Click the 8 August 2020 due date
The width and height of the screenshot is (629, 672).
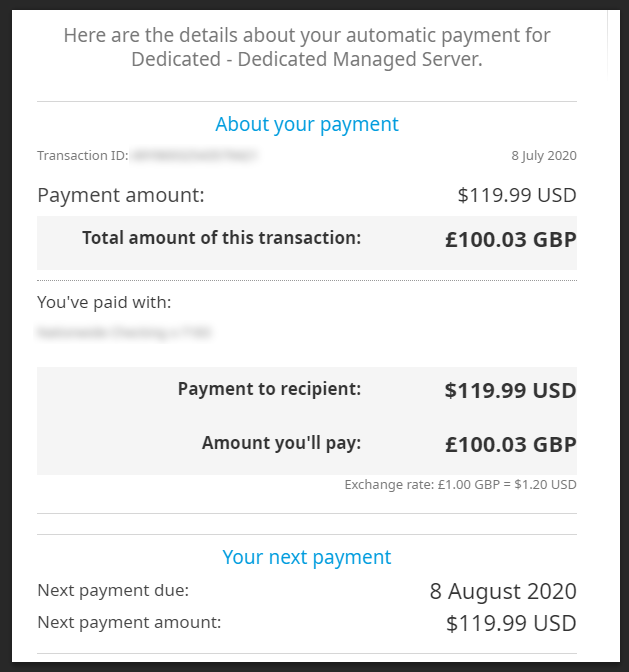coord(503,591)
